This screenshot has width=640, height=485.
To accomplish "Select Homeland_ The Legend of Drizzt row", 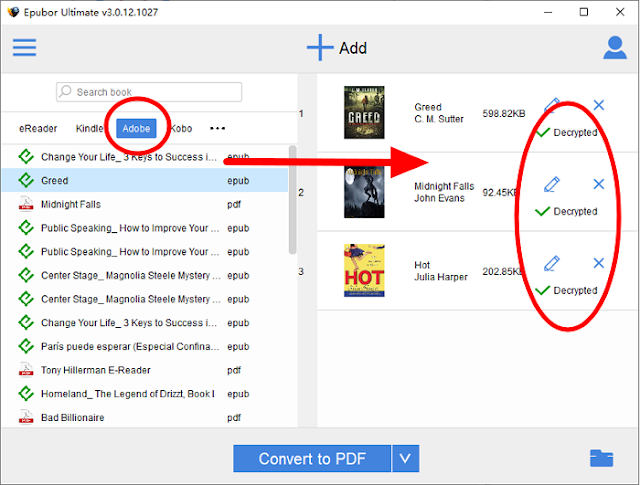I will pyautogui.click(x=145, y=394).
